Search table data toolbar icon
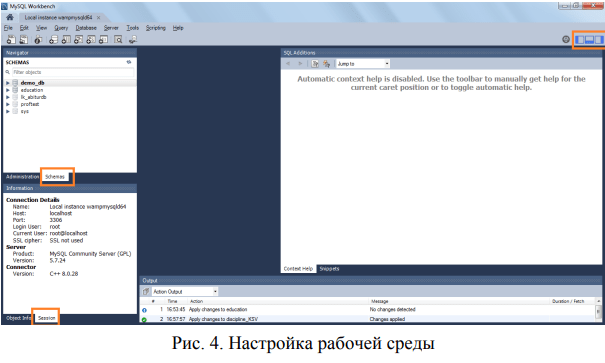Viewport: 605px width, 363px height. 118,39
